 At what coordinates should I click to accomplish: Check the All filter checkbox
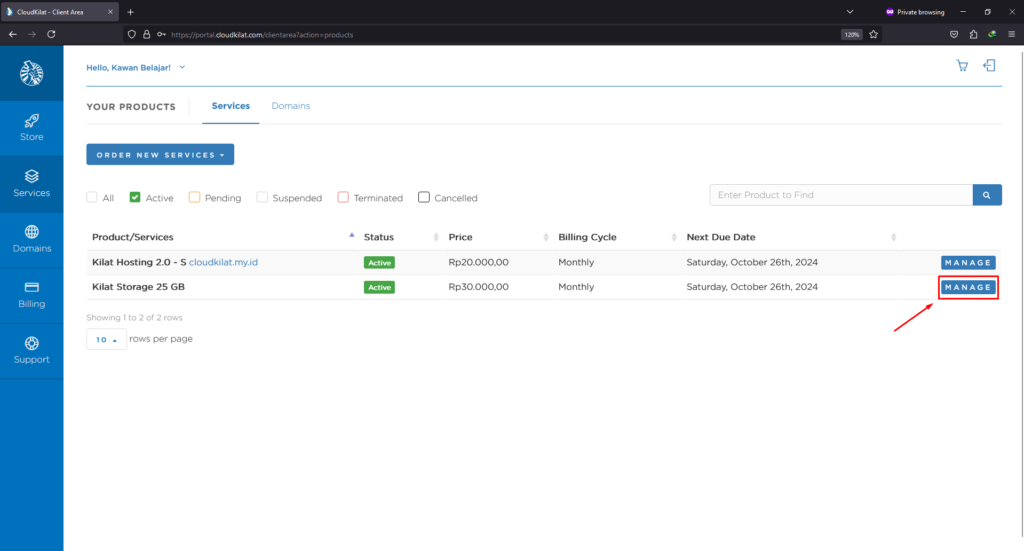[92, 198]
